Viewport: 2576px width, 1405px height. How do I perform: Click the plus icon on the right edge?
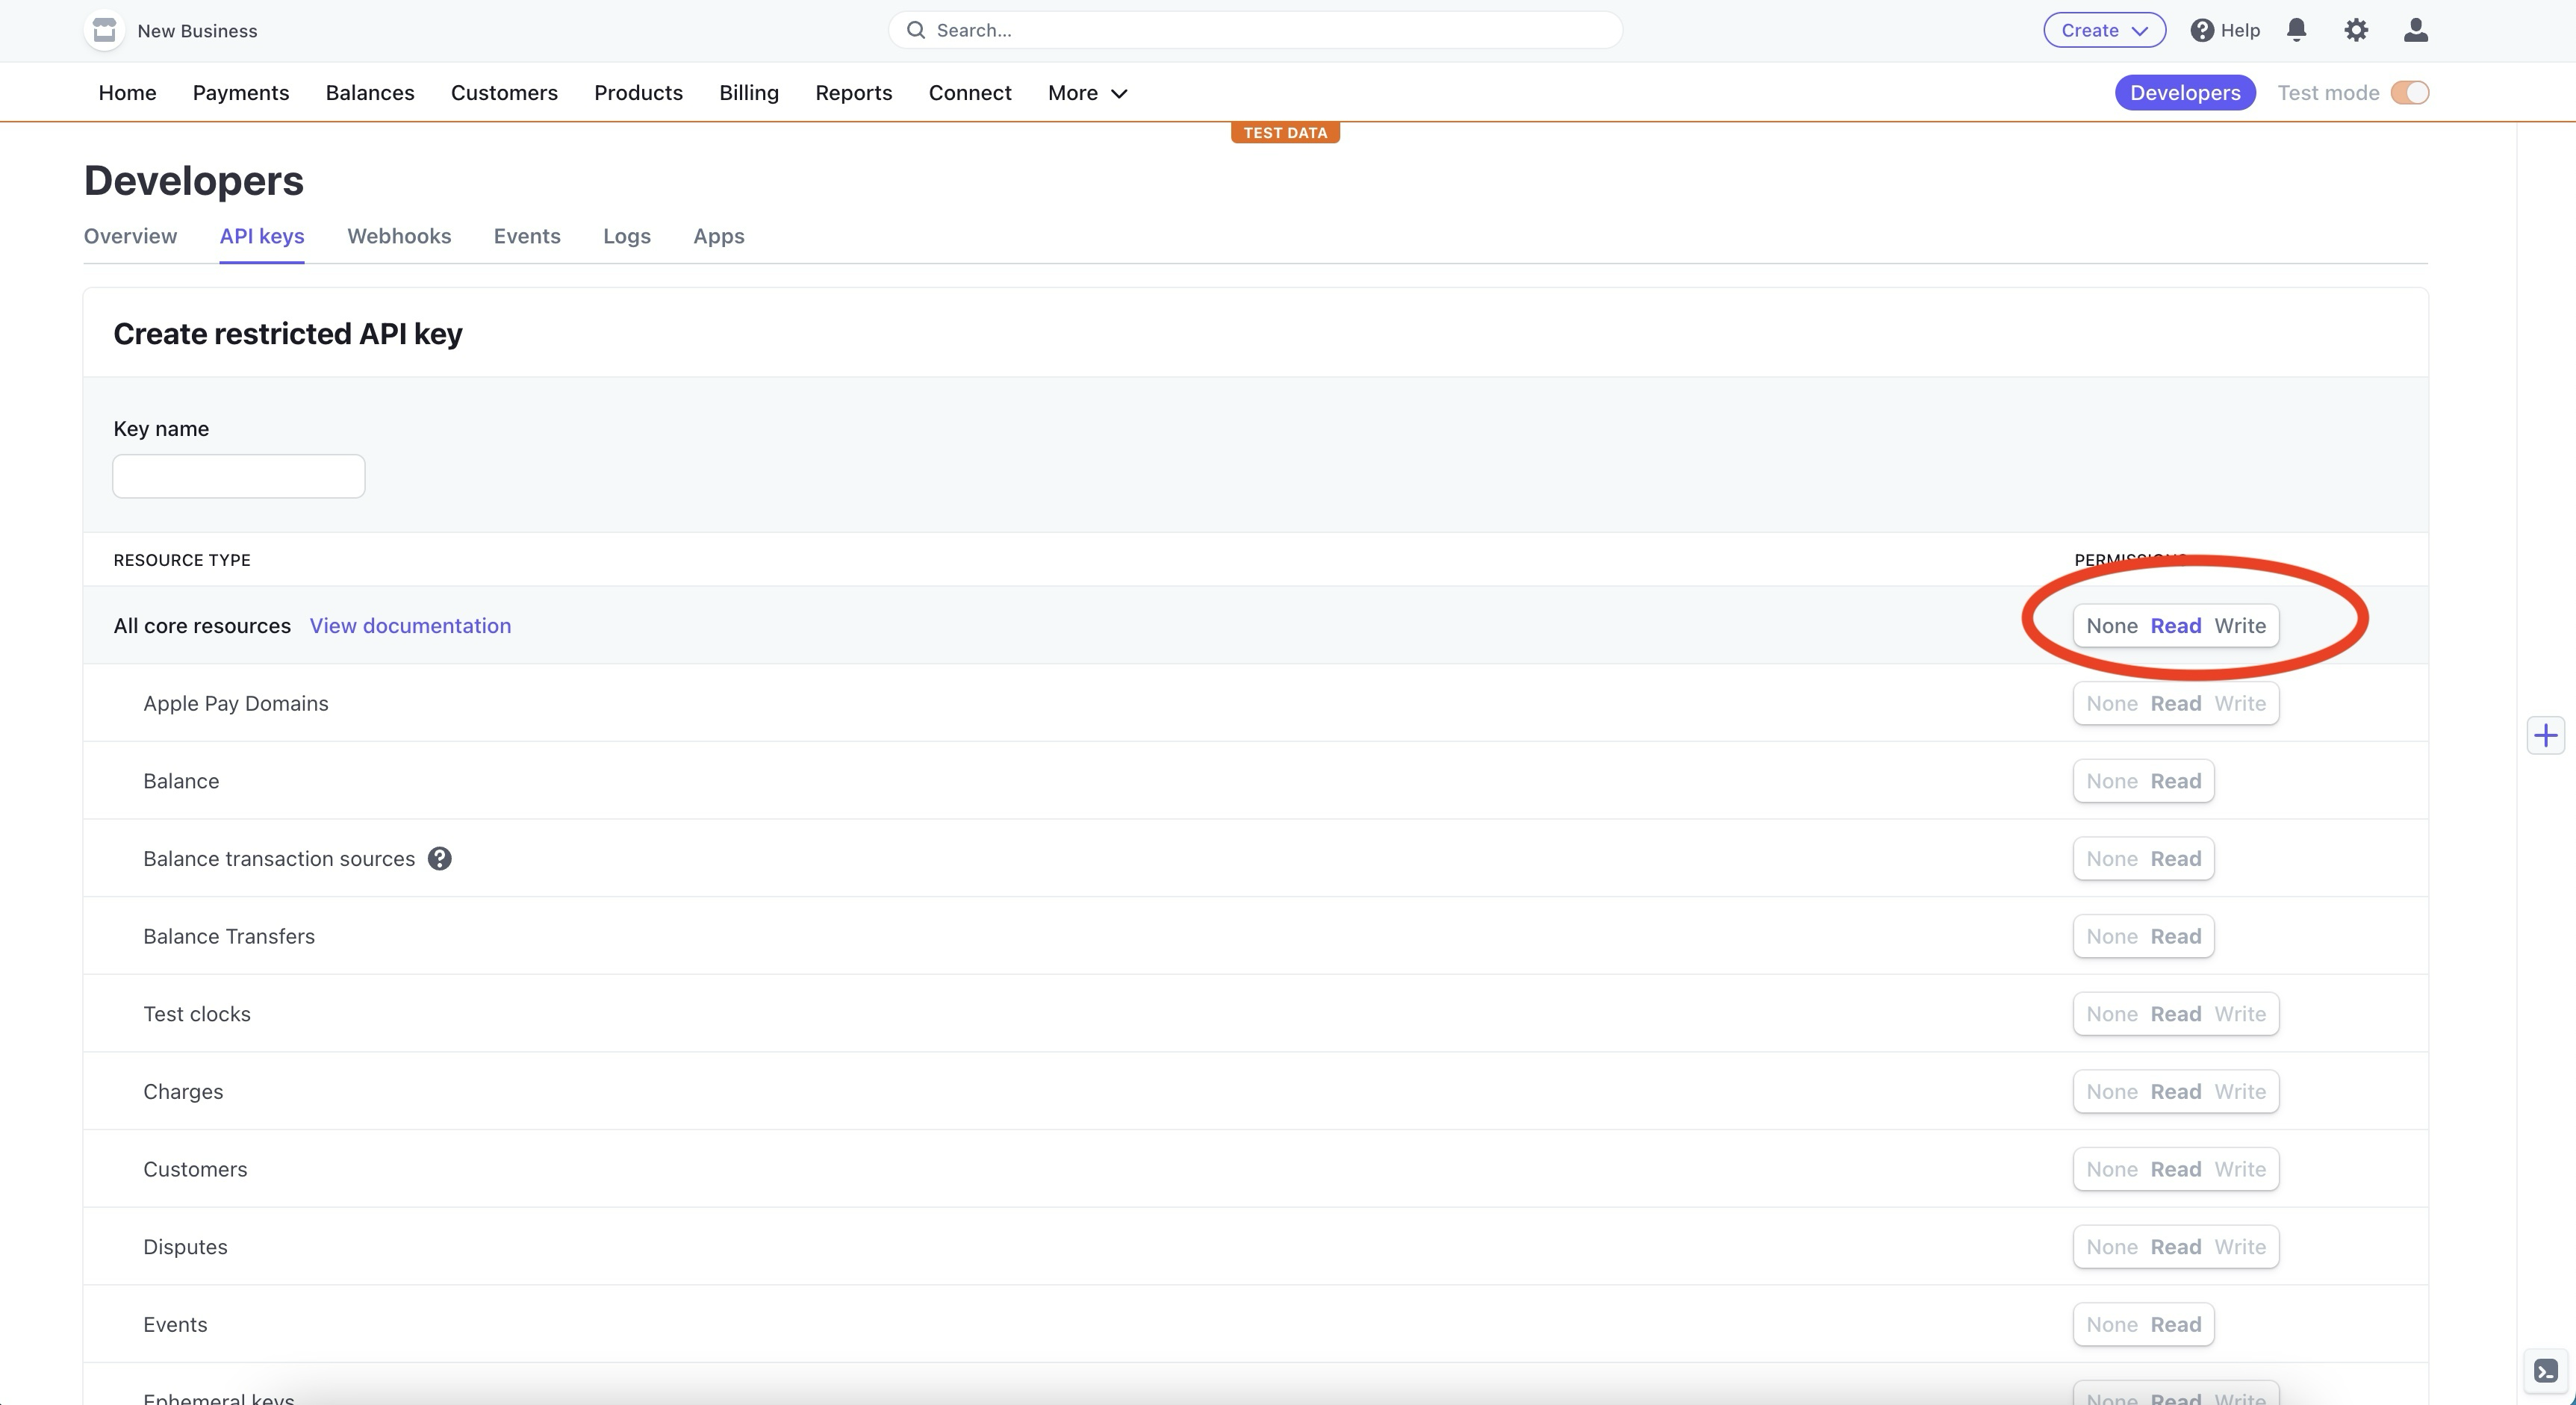pyautogui.click(x=2546, y=735)
